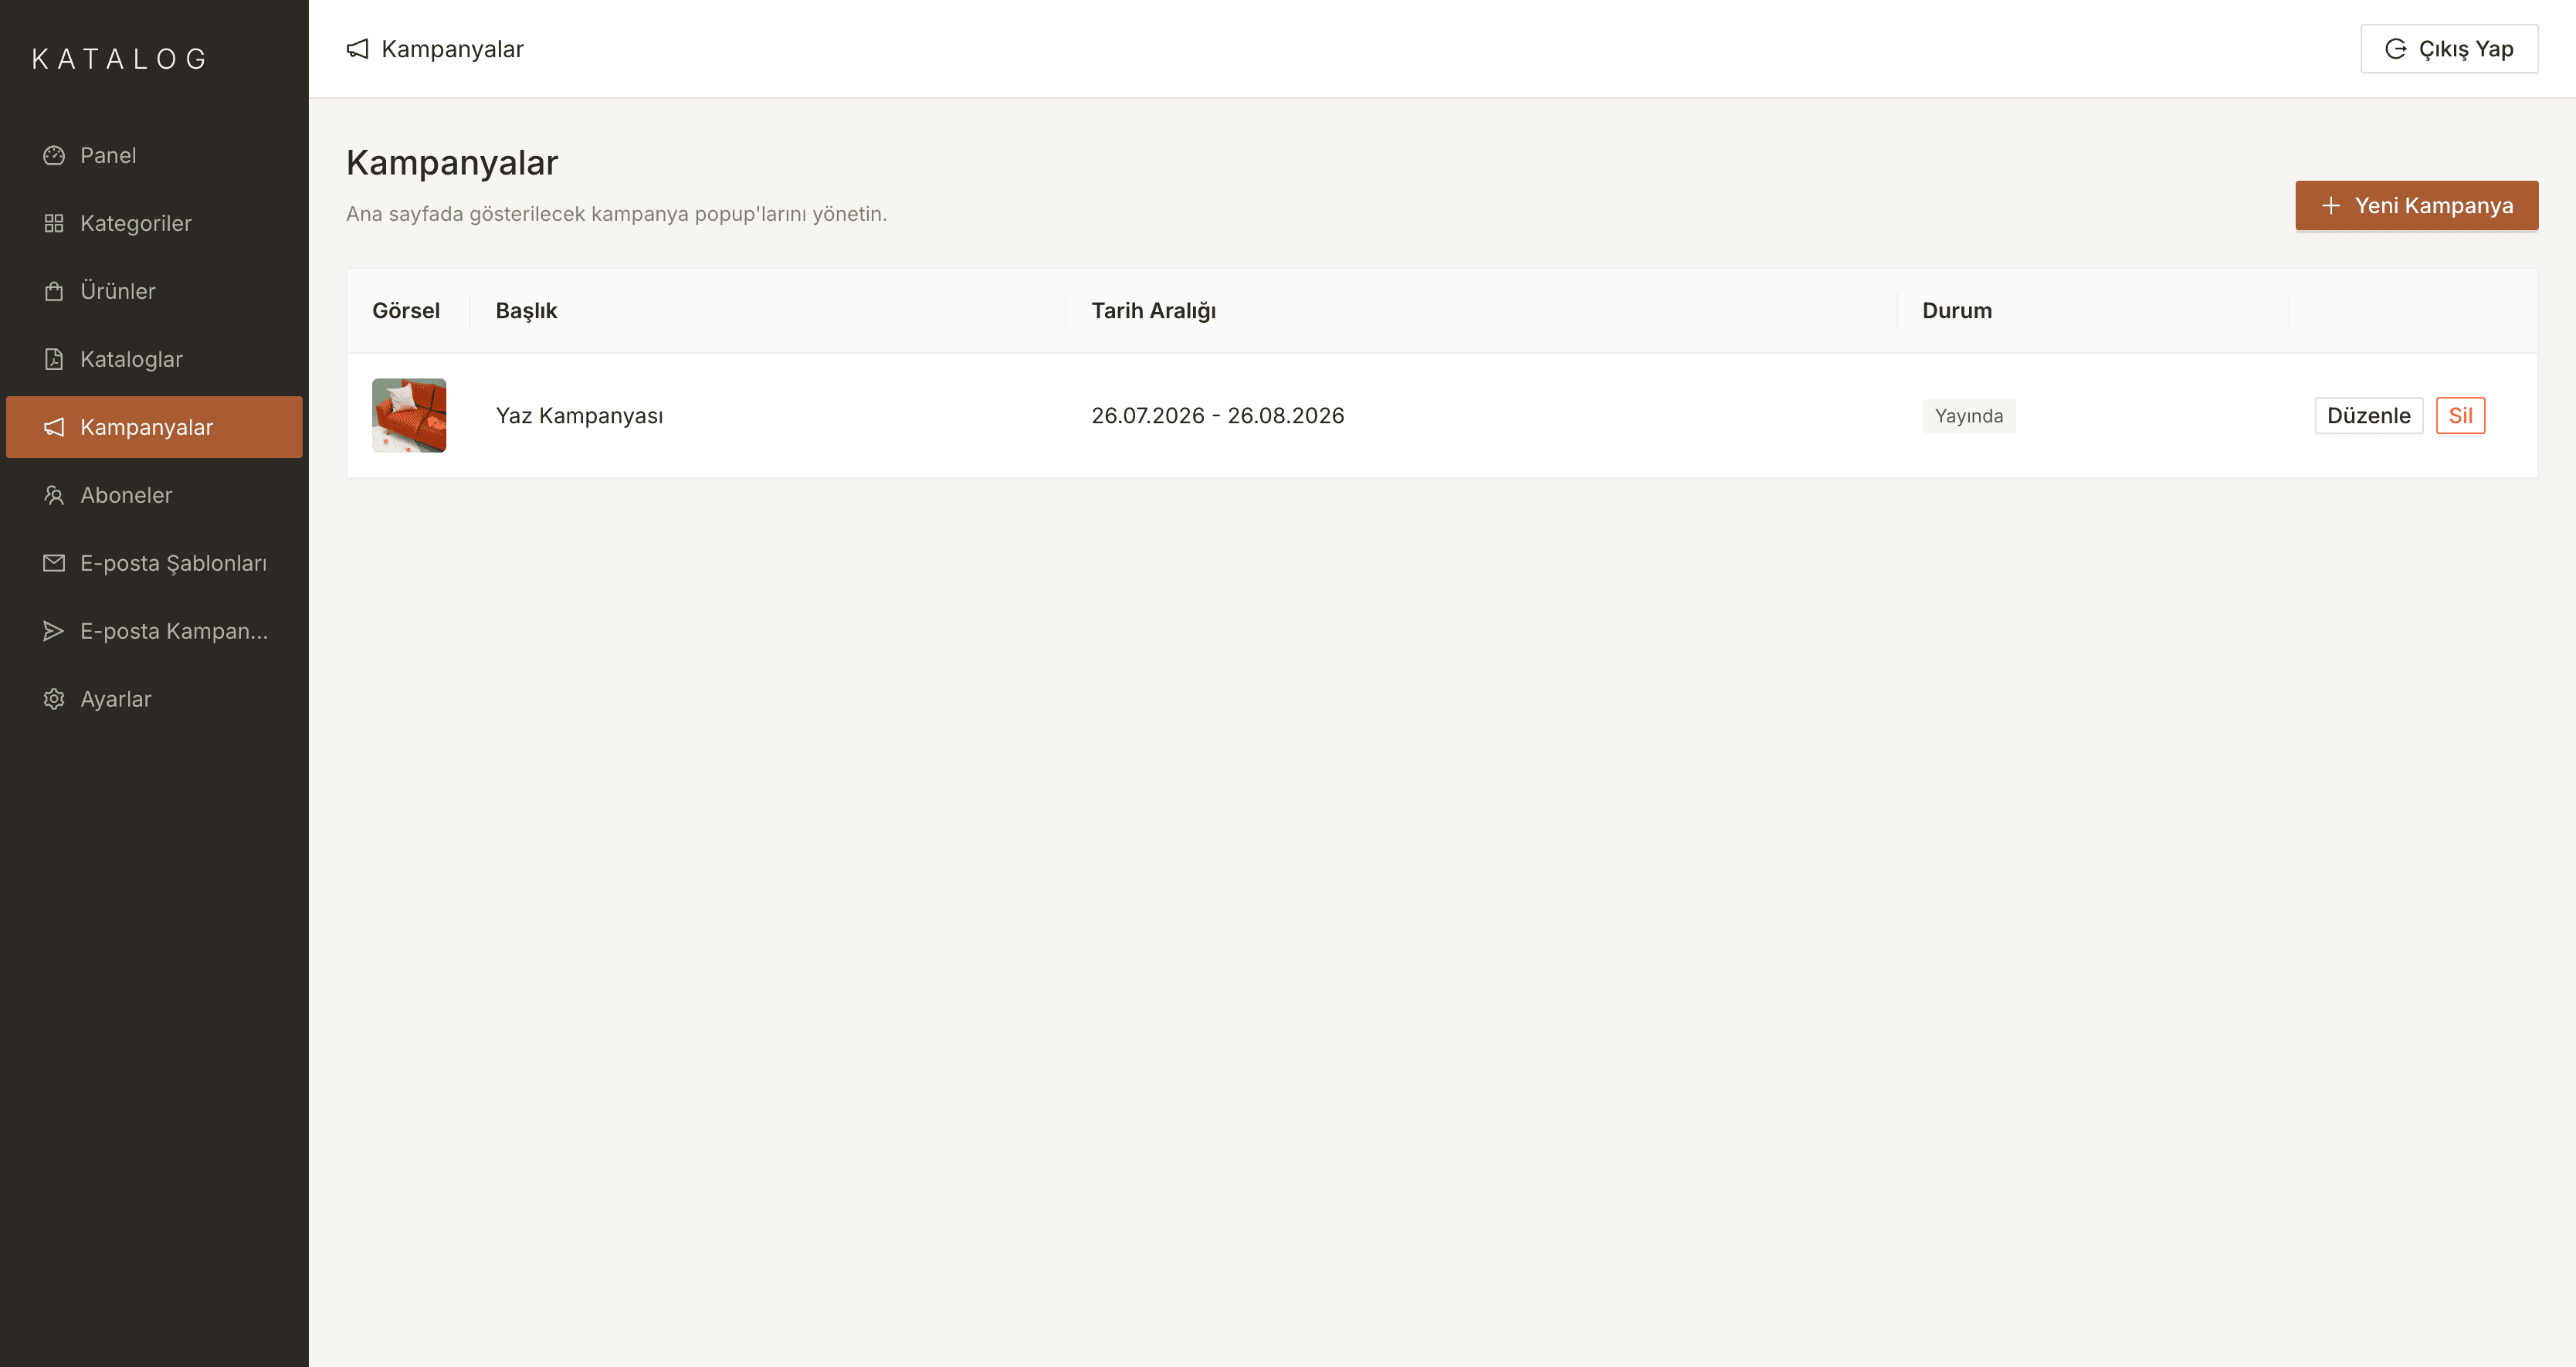Click the megaphone icon in the header
Viewport: 2576px width, 1367px height.
358,49
